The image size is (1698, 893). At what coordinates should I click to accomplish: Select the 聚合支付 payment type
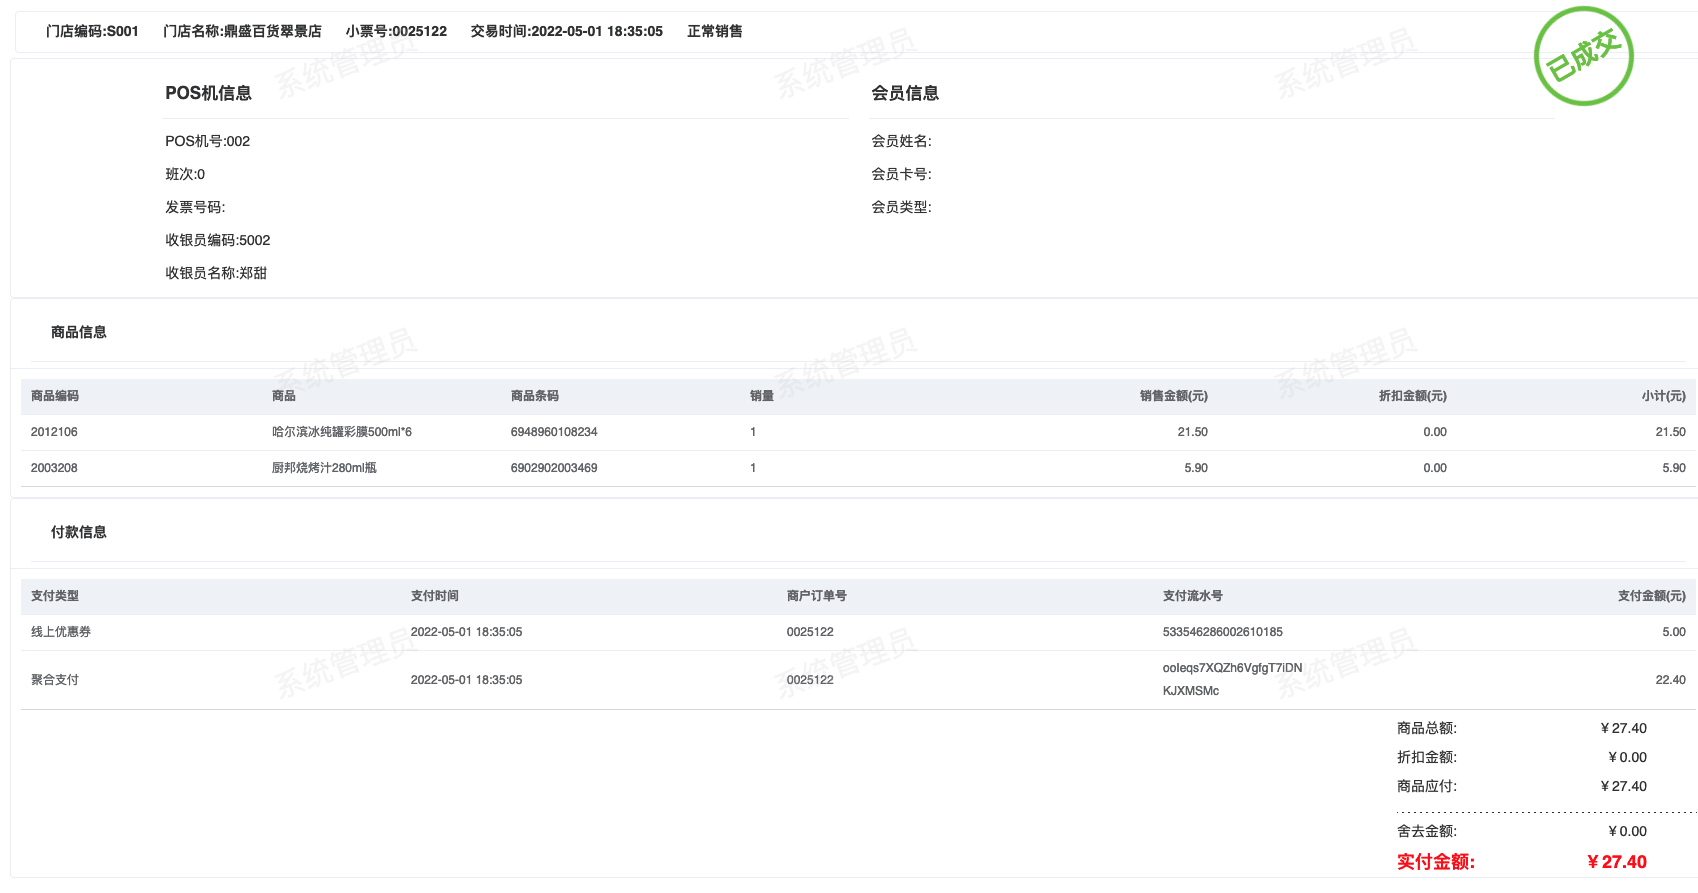tap(55, 680)
